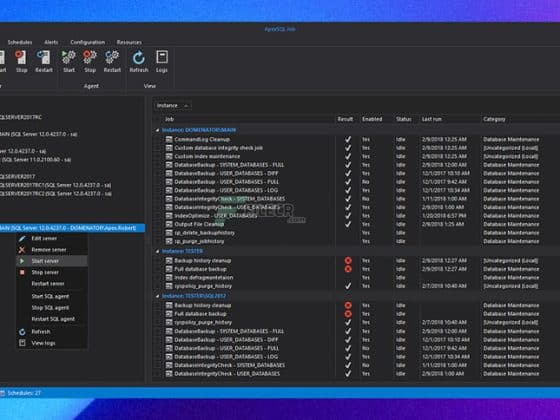Sort by the Category column header

494,119
